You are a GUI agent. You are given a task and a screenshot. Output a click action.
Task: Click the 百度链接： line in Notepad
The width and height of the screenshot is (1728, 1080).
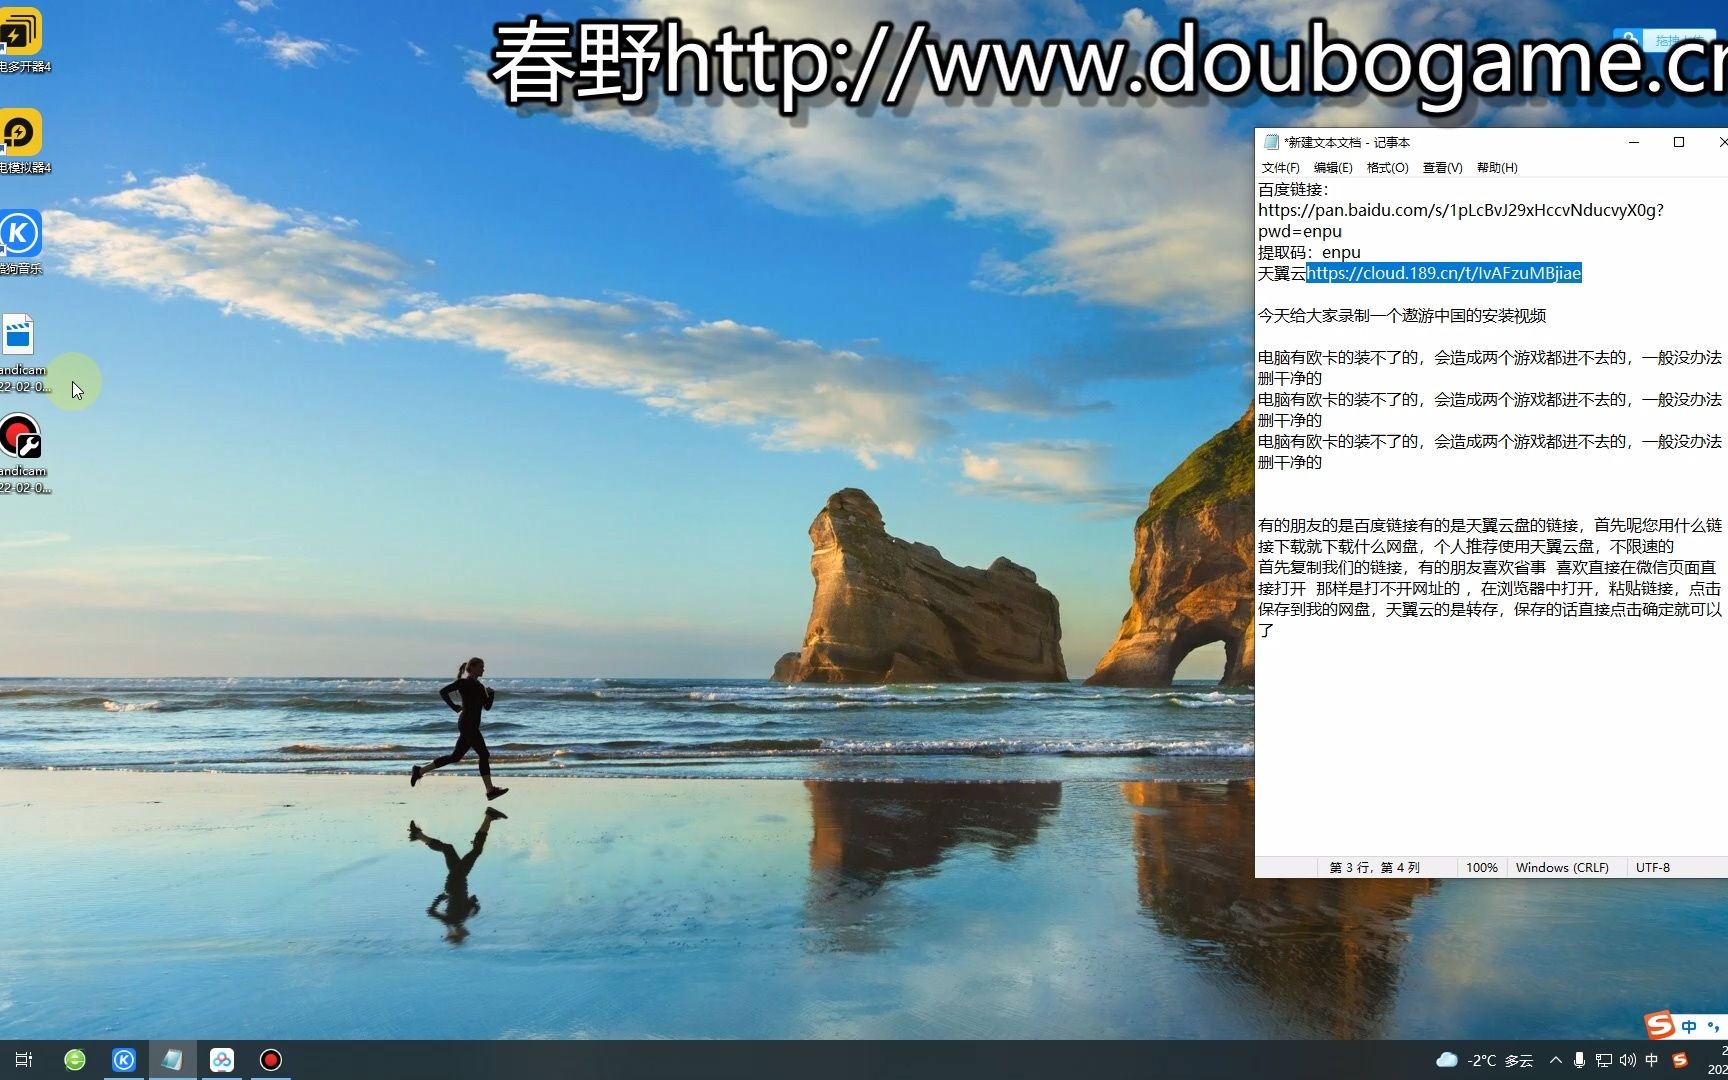(1294, 189)
